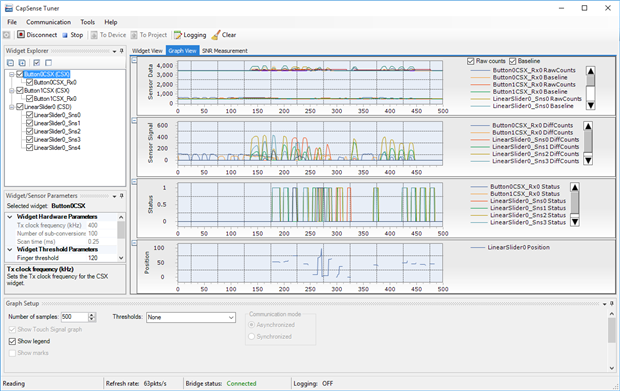The height and width of the screenshot is (391, 620).
Task: Open the Logging notepad icon
Action: coord(178,35)
